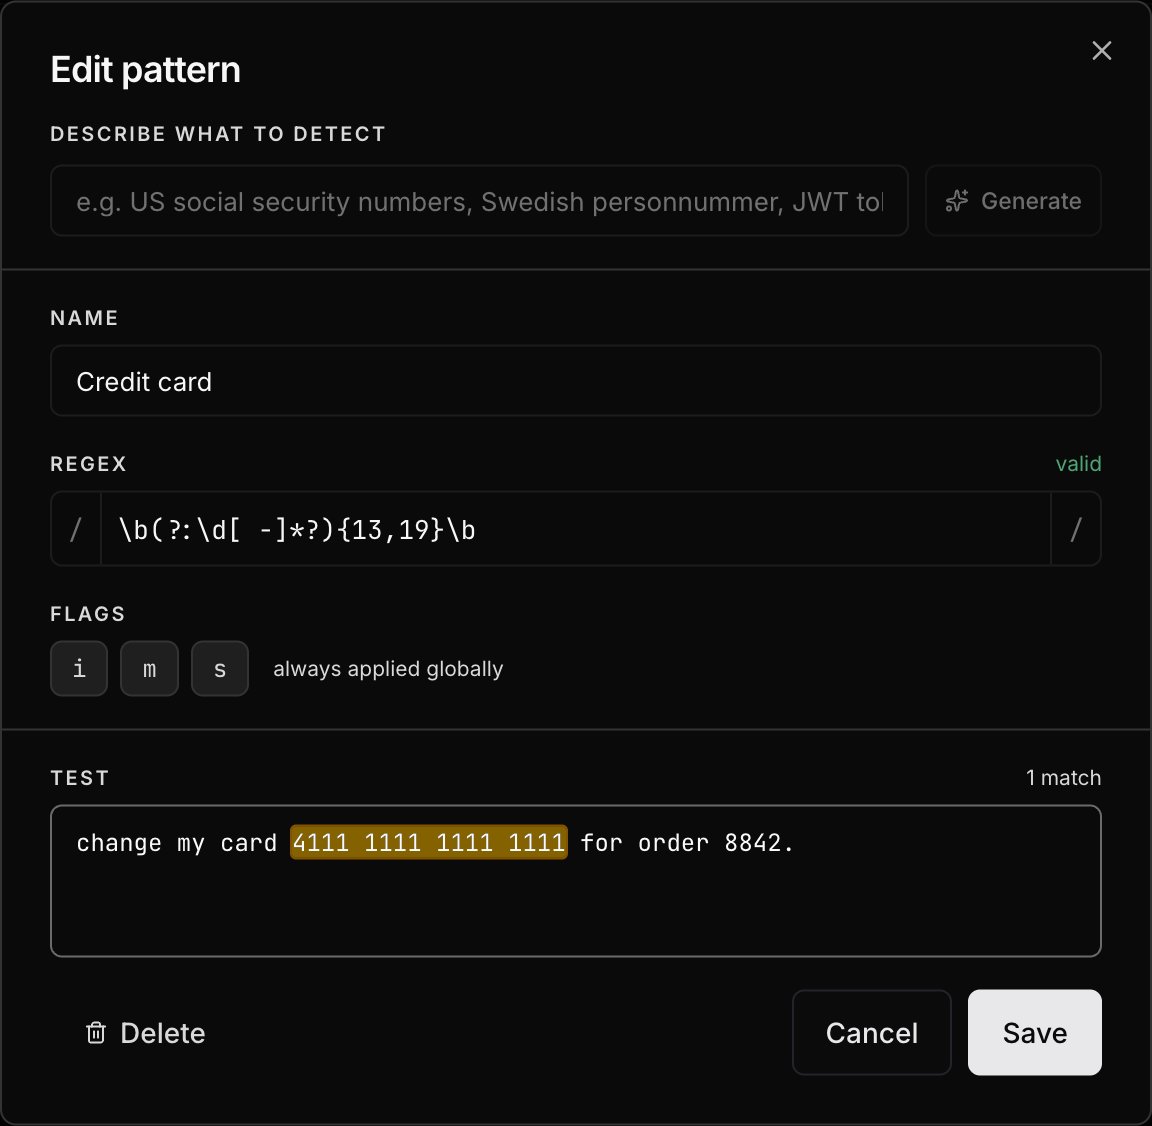Screen dimensions: 1152x1126
Task: Click the Generate button
Action: click(1013, 201)
